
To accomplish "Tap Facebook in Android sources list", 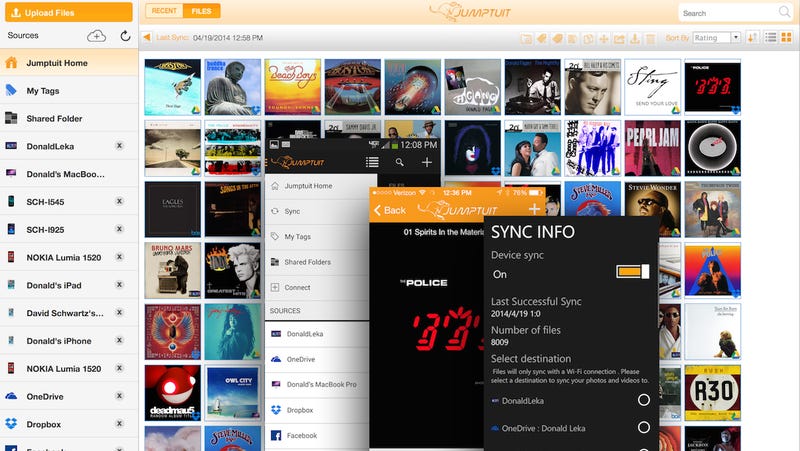I will click(317, 435).
